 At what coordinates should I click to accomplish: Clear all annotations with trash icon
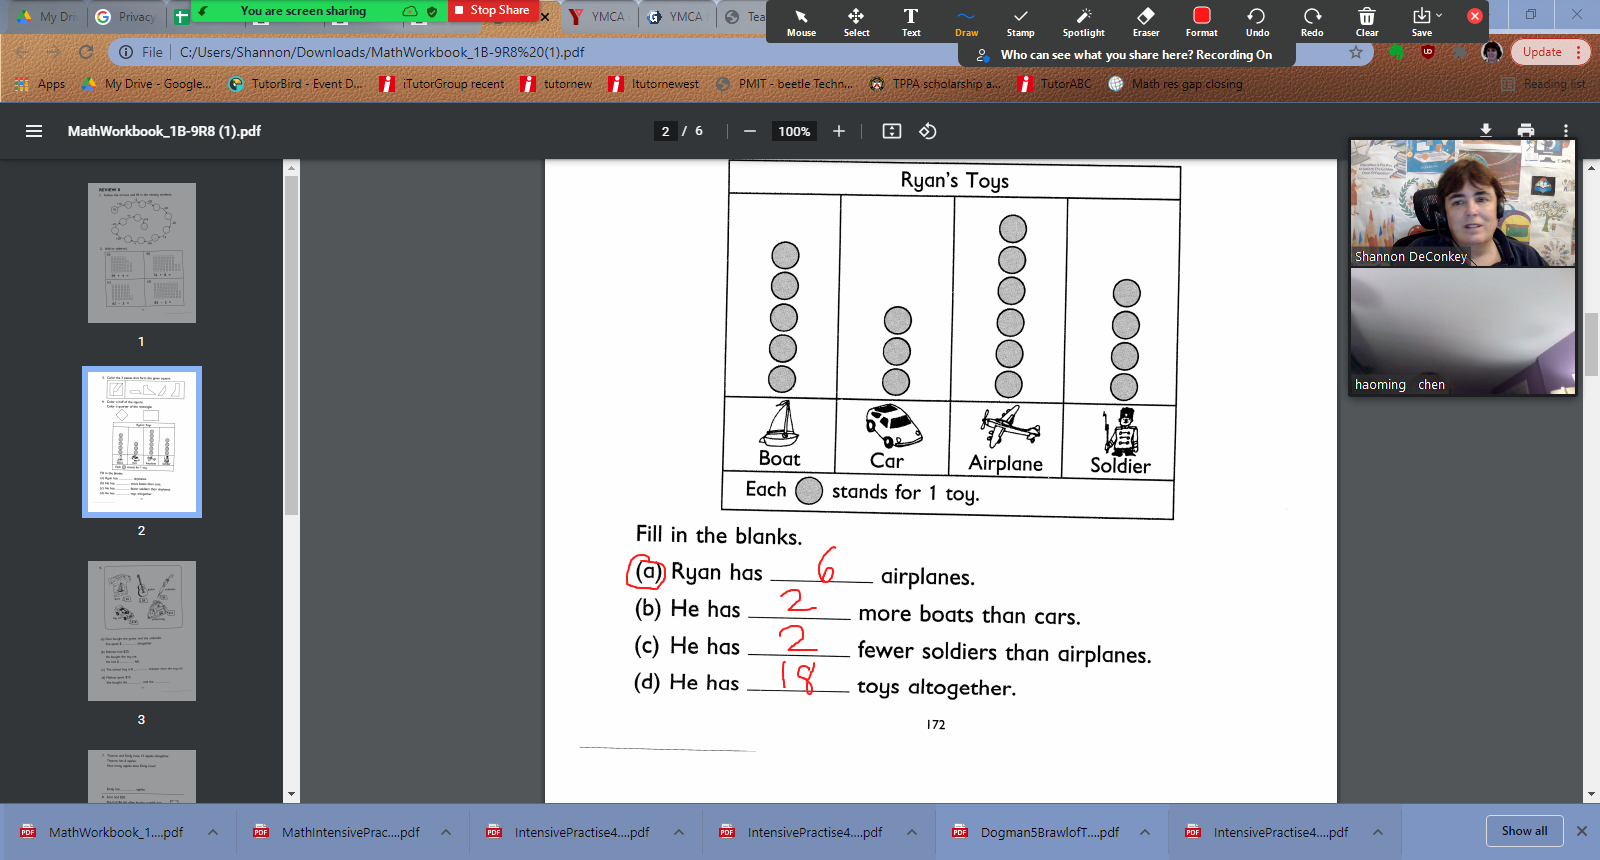point(1367,22)
